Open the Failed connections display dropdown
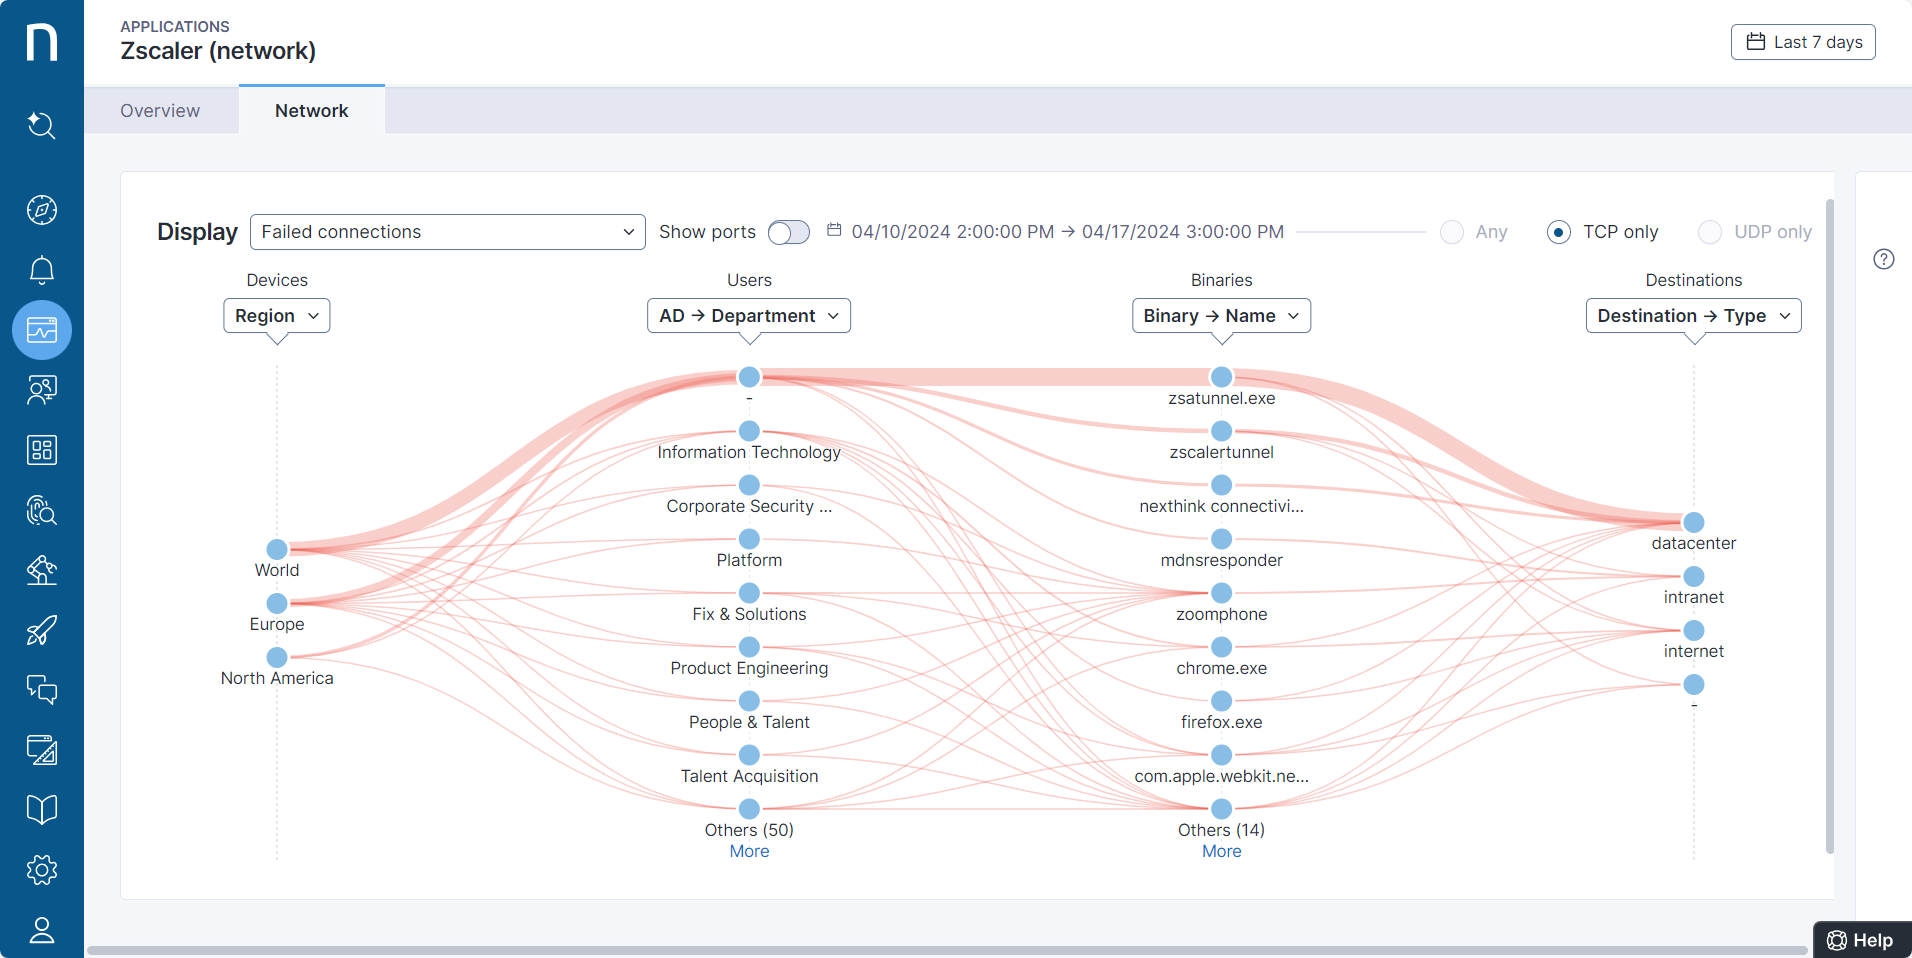Image resolution: width=1912 pixels, height=958 pixels. (x=447, y=231)
